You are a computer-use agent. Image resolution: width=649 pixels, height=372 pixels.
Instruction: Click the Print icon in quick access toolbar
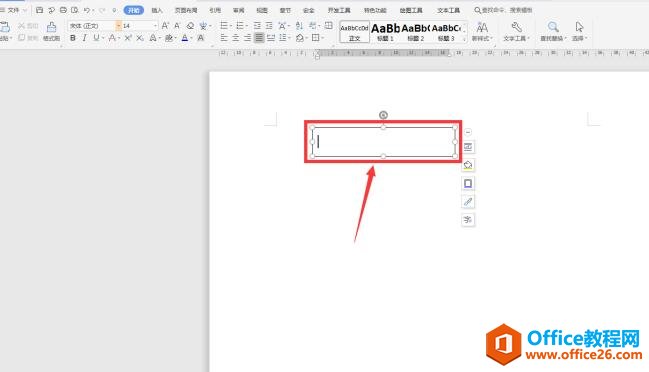[63, 10]
